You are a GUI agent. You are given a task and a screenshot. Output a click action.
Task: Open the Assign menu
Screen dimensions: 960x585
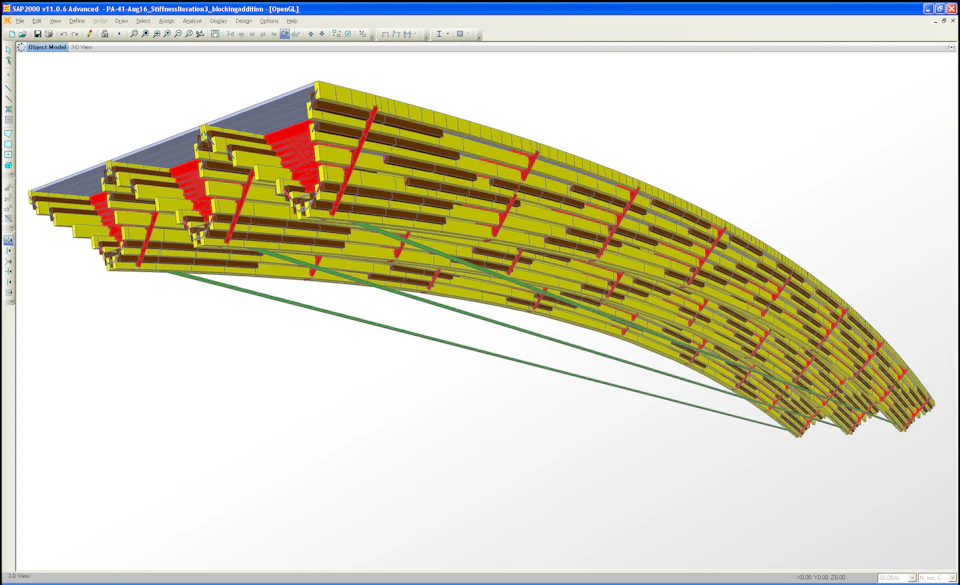167,21
